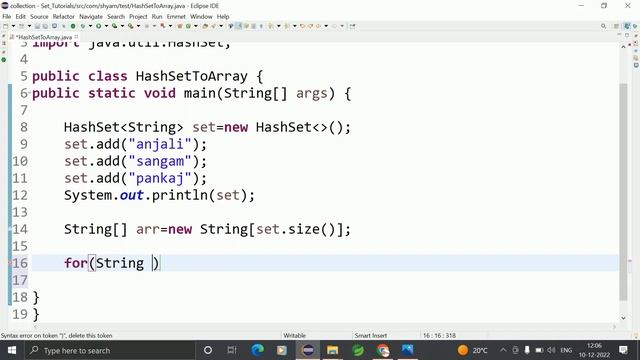Click the Save toolbar icon

click(x=37, y=26)
